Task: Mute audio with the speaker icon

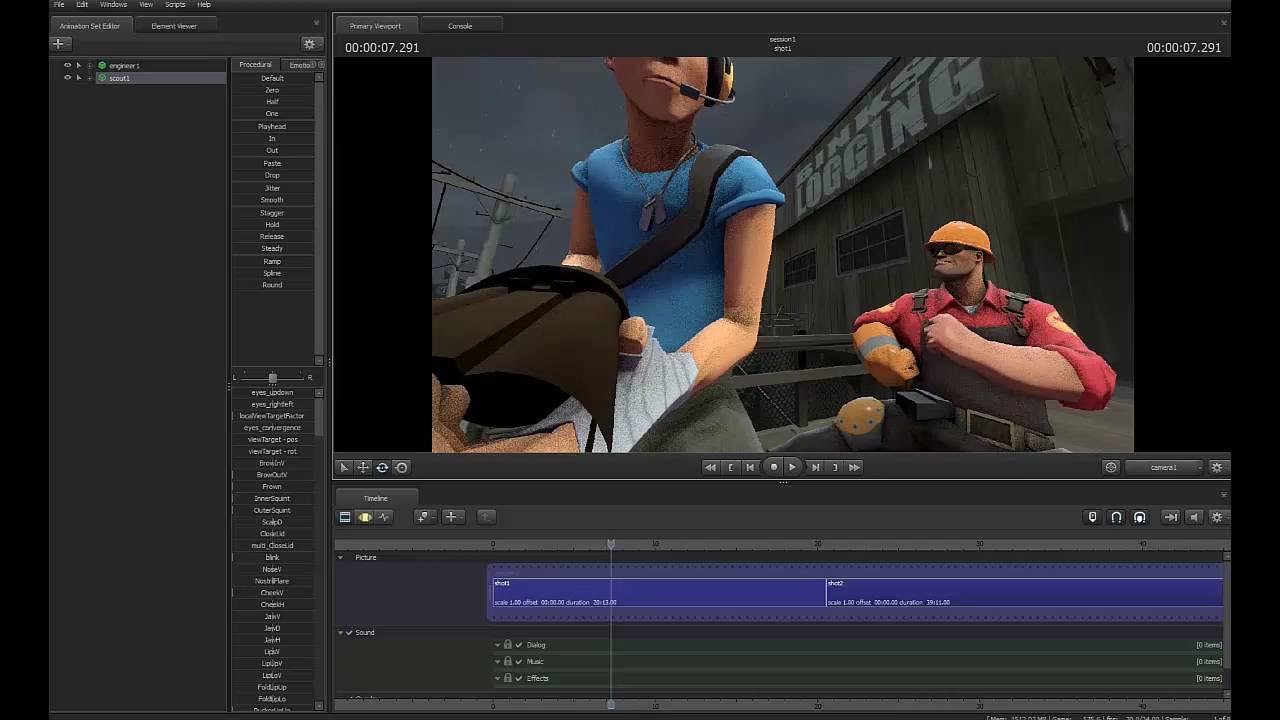Action: (1194, 517)
